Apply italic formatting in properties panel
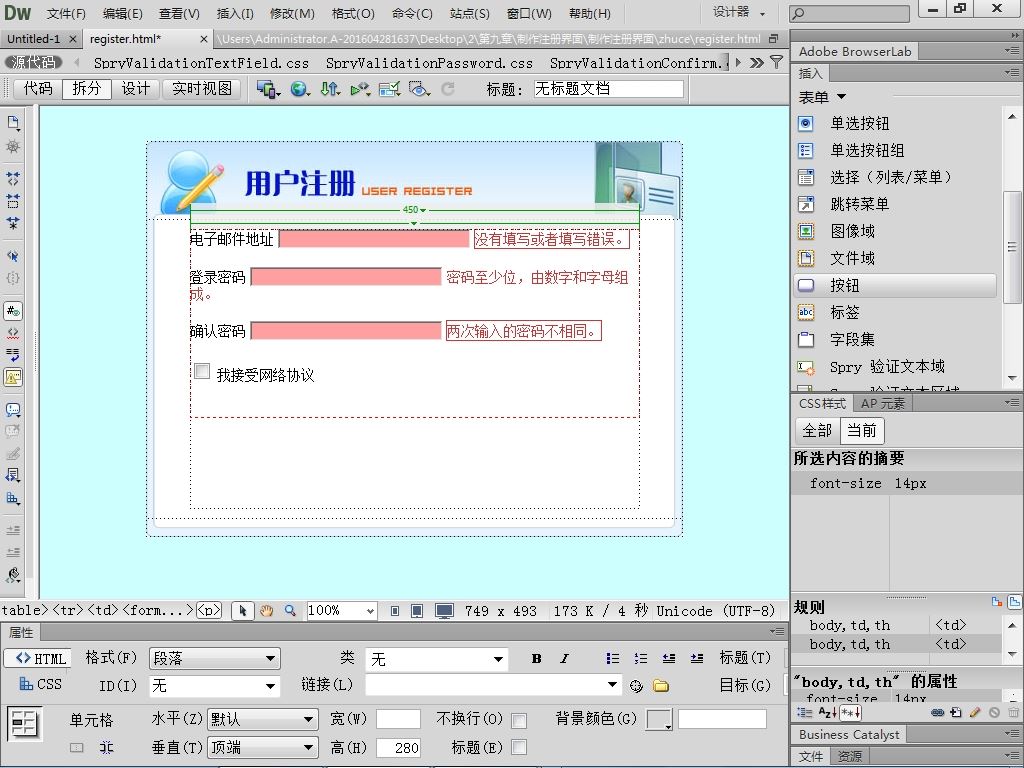Screen dimensions: 1024x768 [x=564, y=659]
